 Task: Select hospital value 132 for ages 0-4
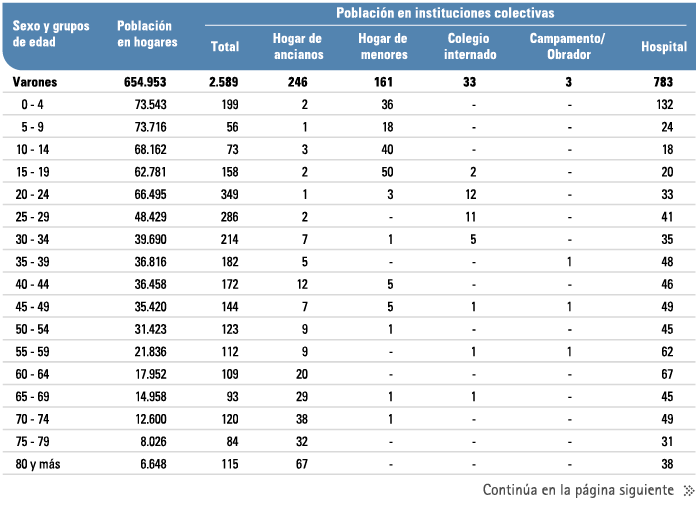click(665, 105)
